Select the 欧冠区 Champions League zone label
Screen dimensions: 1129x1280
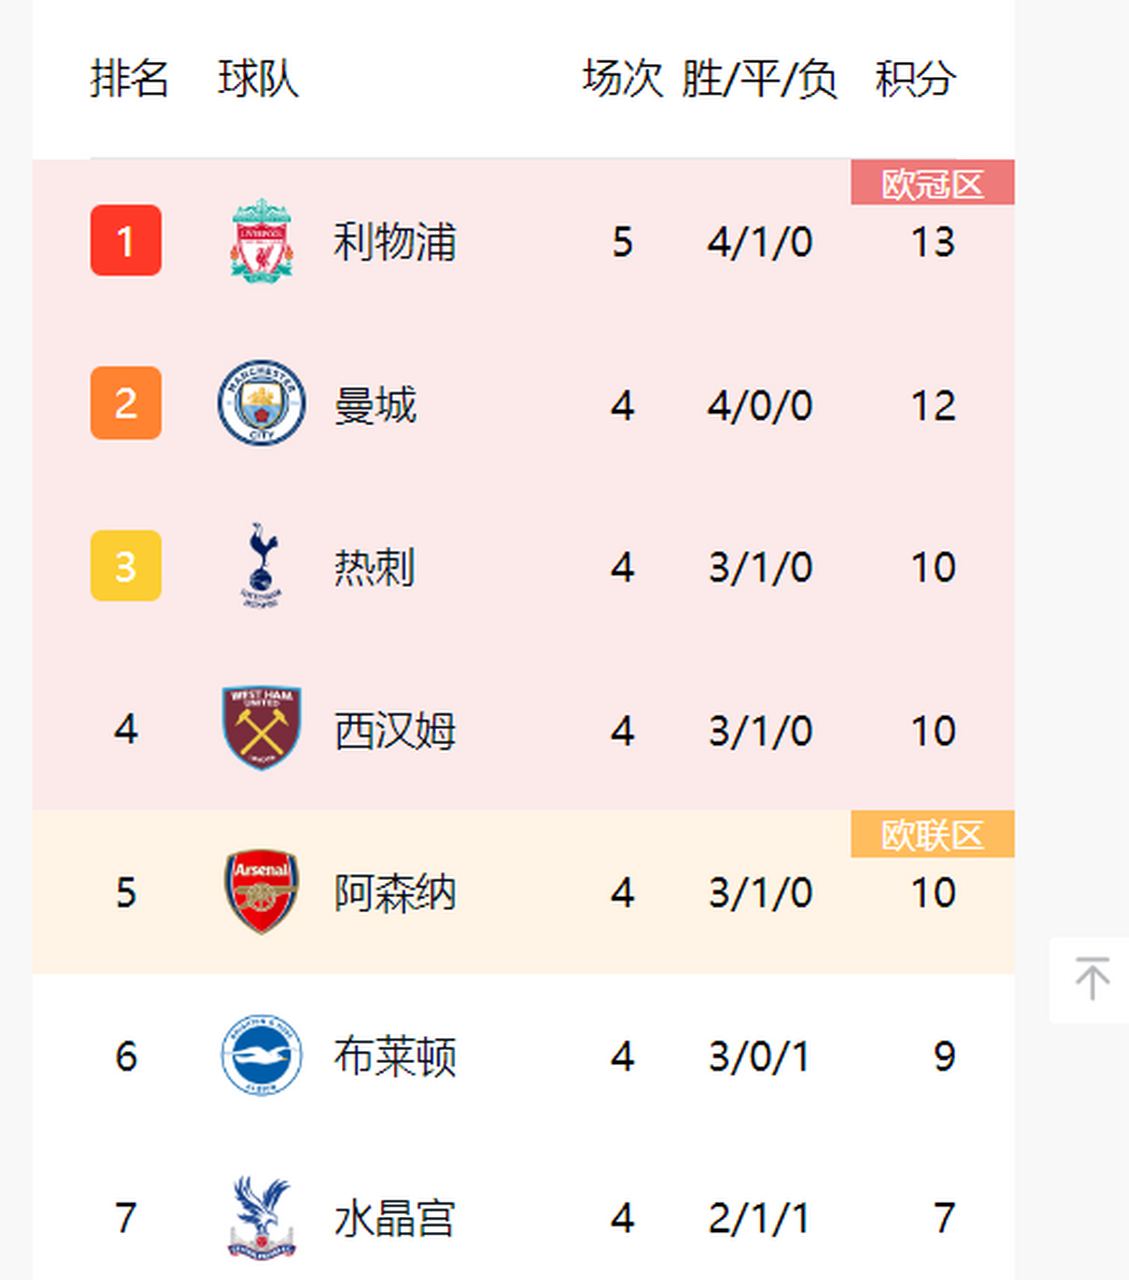tap(931, 182)
